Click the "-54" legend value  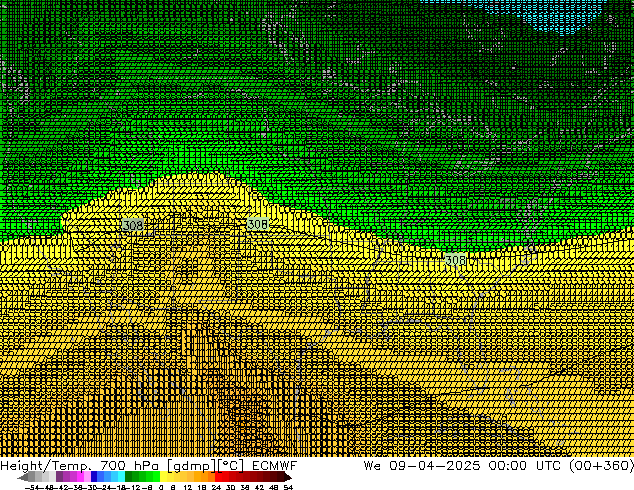coord(32,487)
